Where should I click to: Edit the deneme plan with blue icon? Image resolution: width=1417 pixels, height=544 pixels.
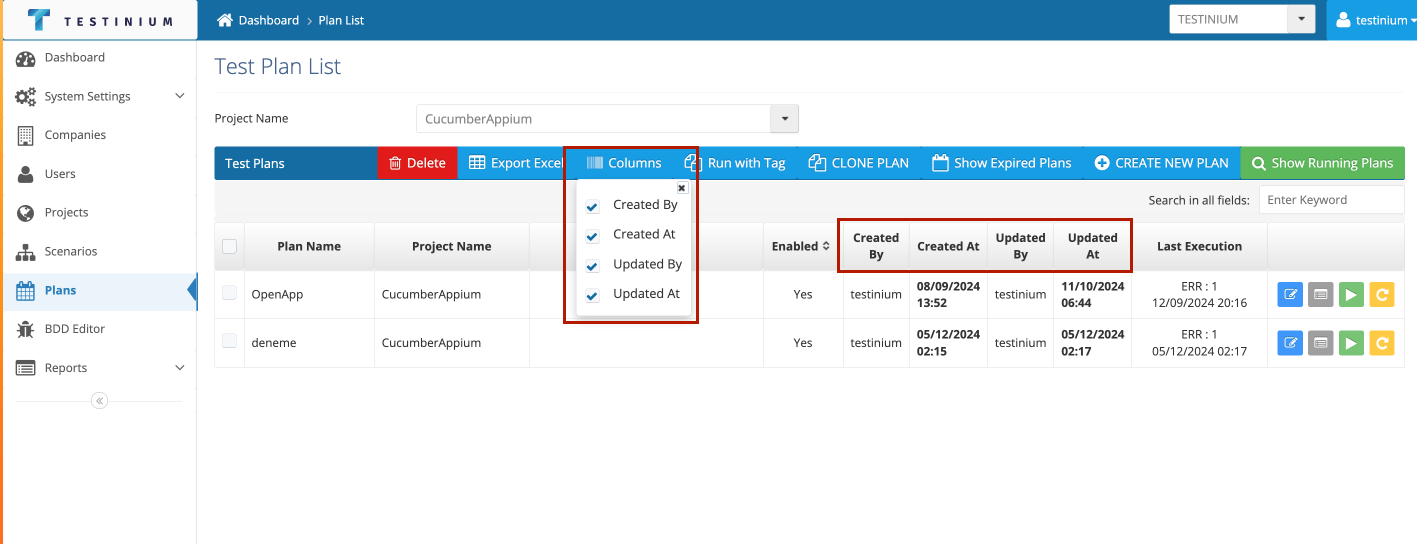click(1291, 343)
